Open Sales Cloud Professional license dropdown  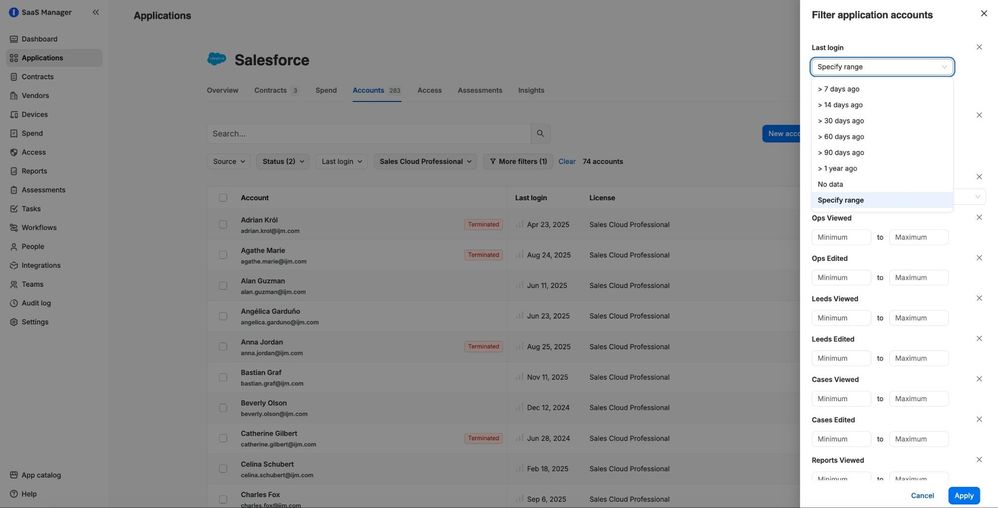click(x=425, y=161)
